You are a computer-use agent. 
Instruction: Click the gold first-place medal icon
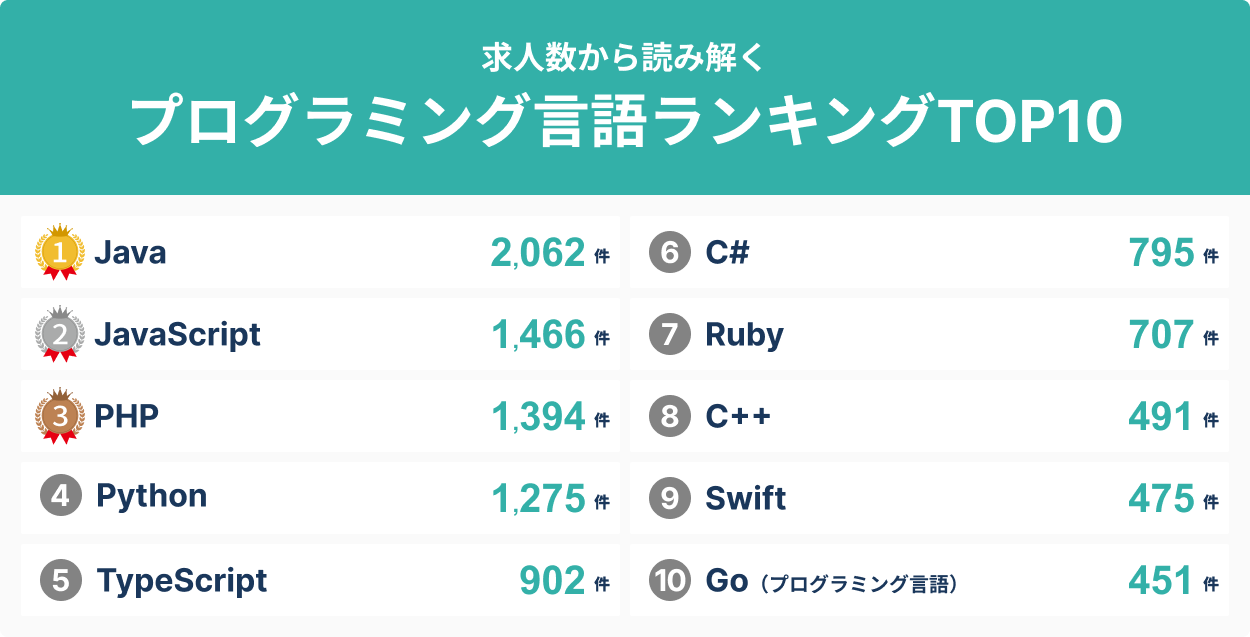pos(60,252)
